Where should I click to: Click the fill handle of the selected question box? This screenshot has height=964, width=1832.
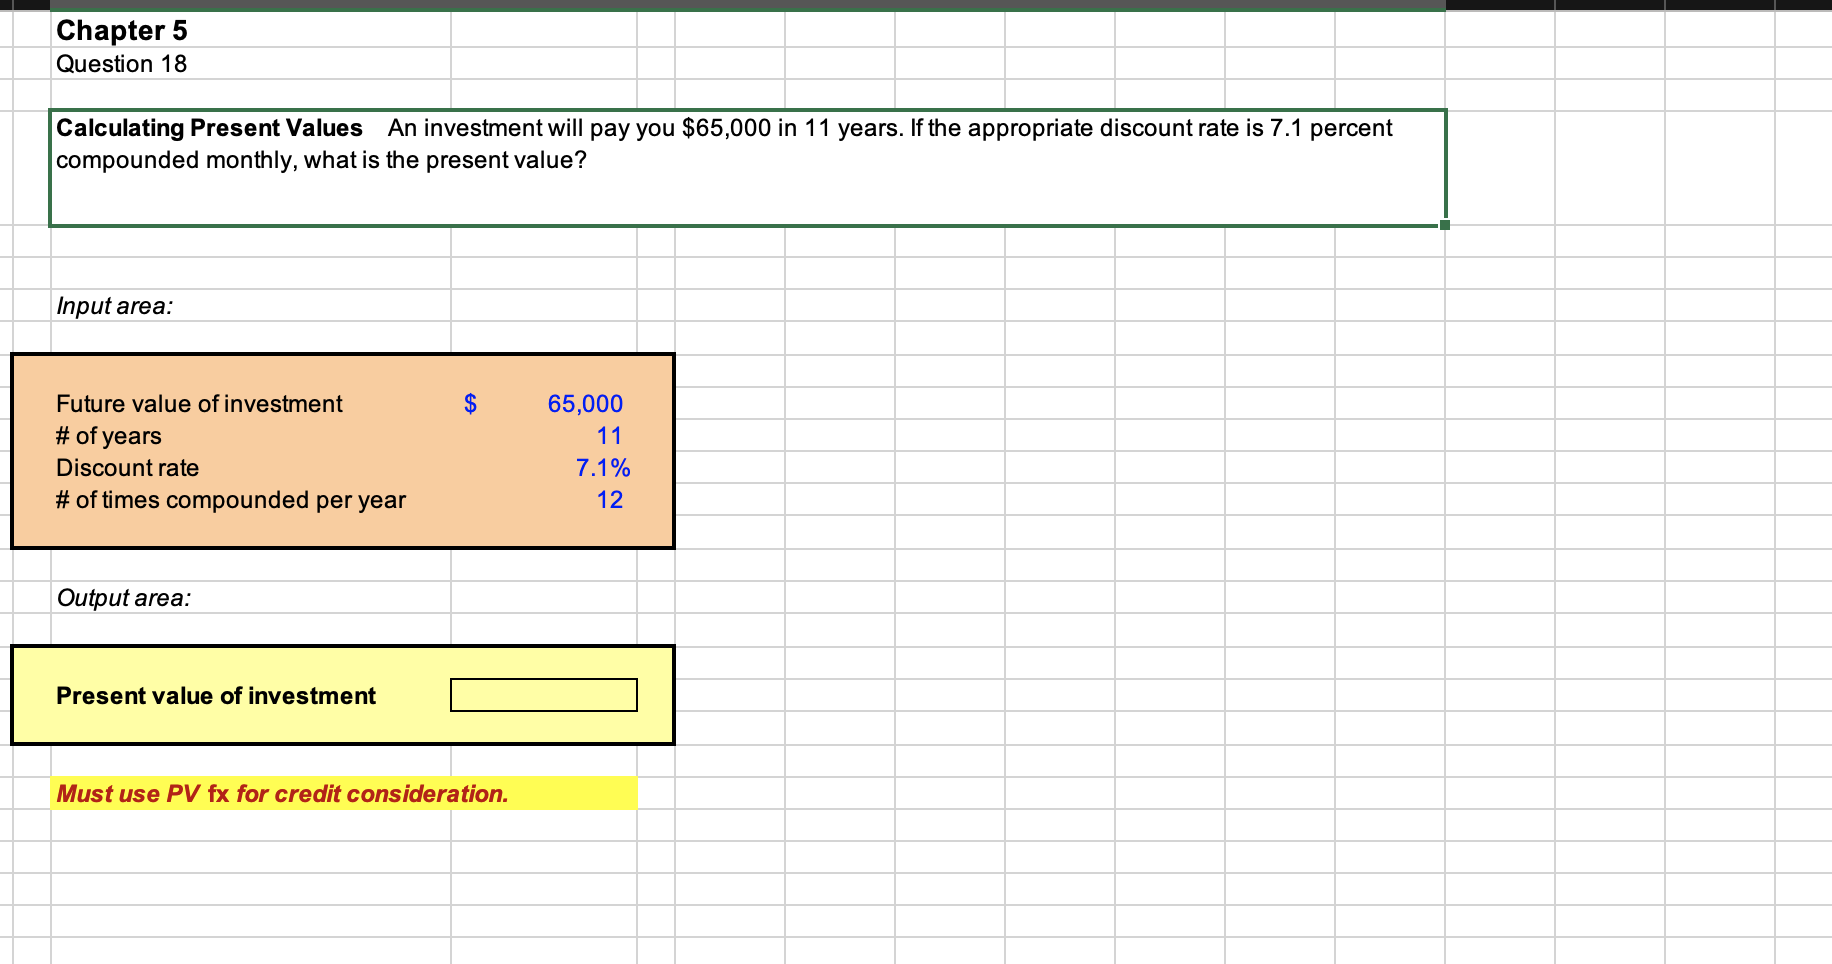pos(1444,227)
